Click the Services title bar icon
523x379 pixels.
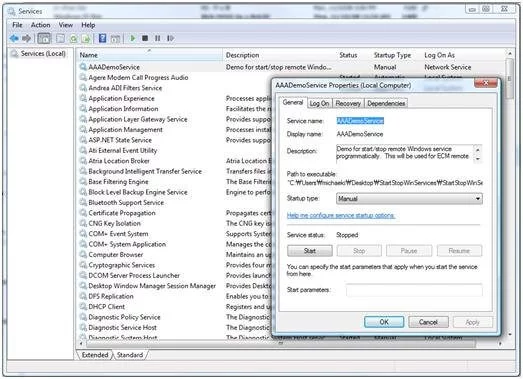click(x=12, y=12)
